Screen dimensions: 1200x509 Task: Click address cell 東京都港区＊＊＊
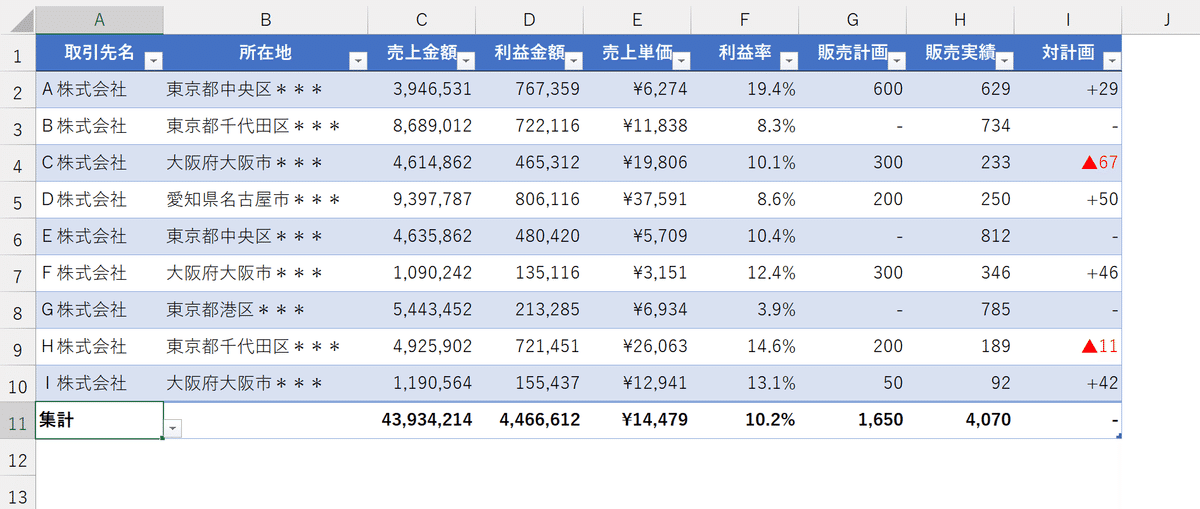pyautogui.click(x=265, y=310)
